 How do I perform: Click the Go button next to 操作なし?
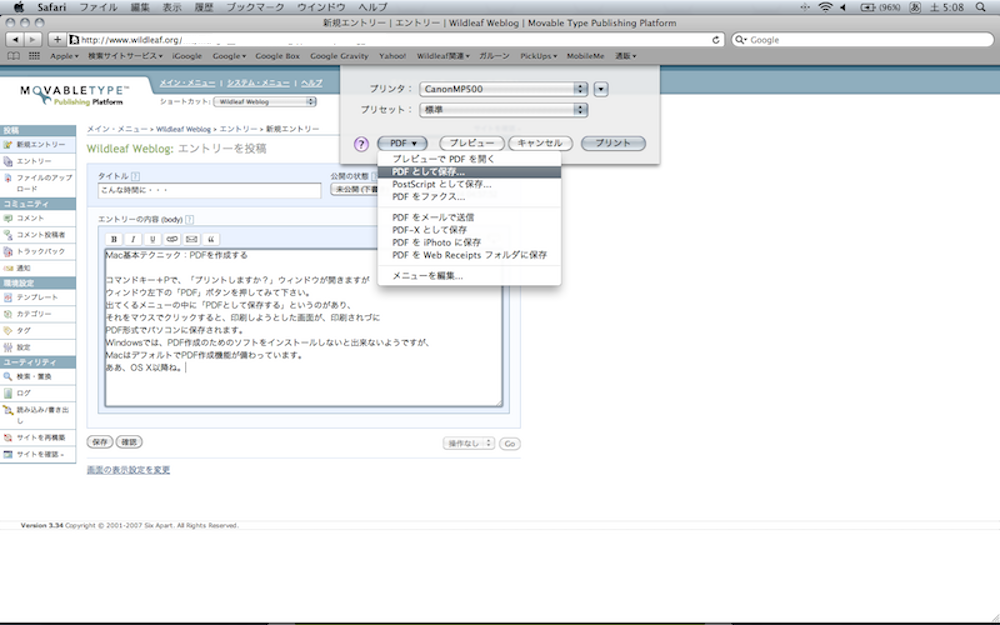point(510,444)
